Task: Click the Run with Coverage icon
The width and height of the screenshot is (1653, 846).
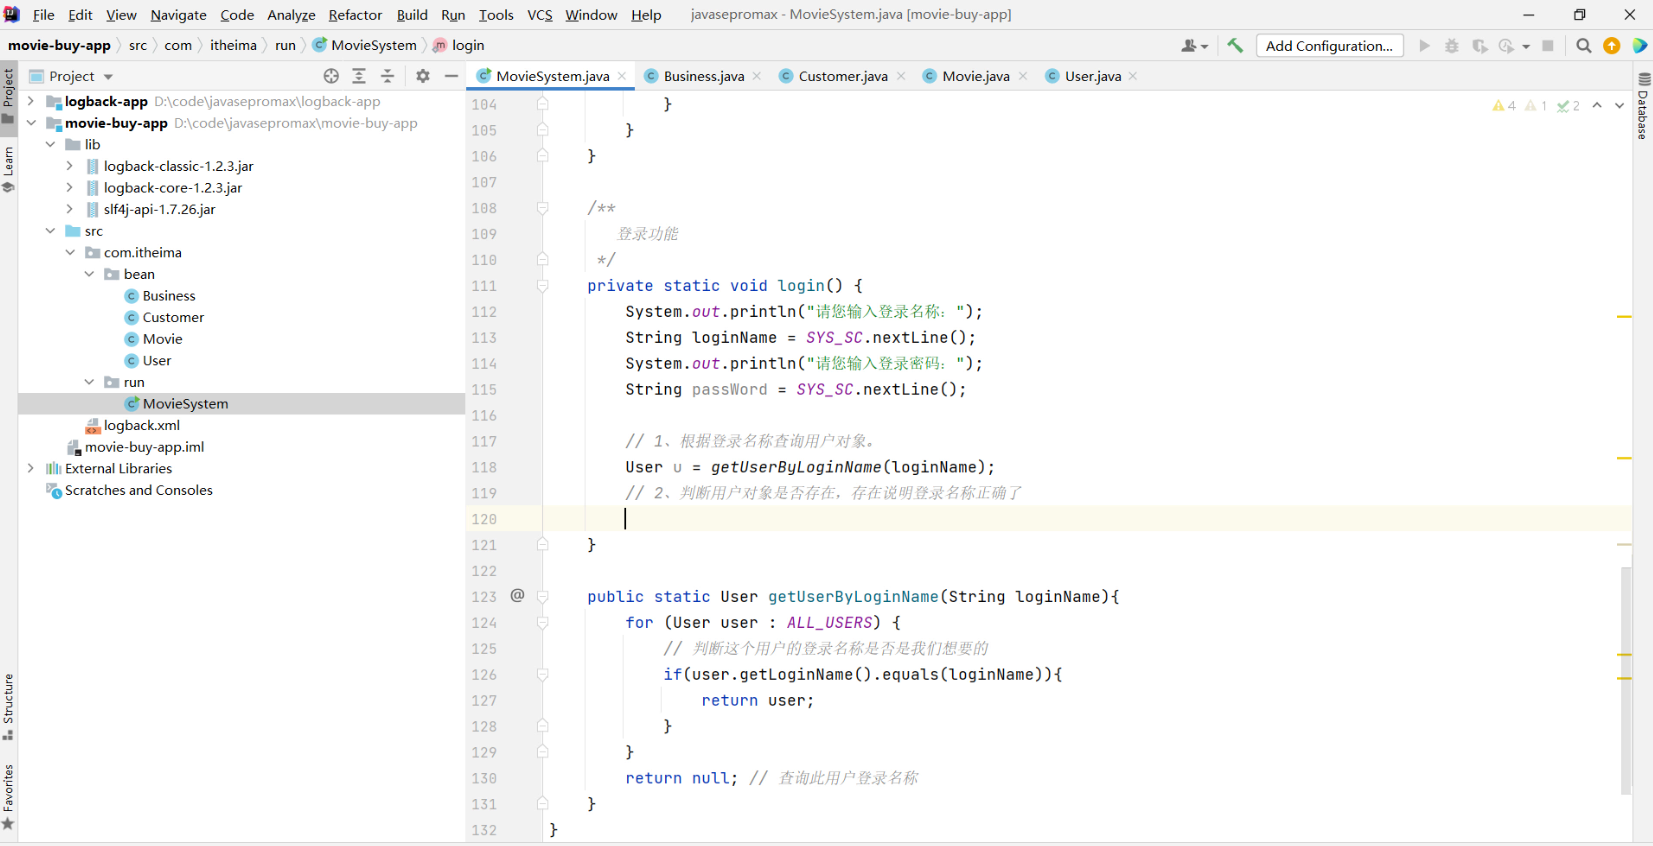Action: [x=1480, y=46]
